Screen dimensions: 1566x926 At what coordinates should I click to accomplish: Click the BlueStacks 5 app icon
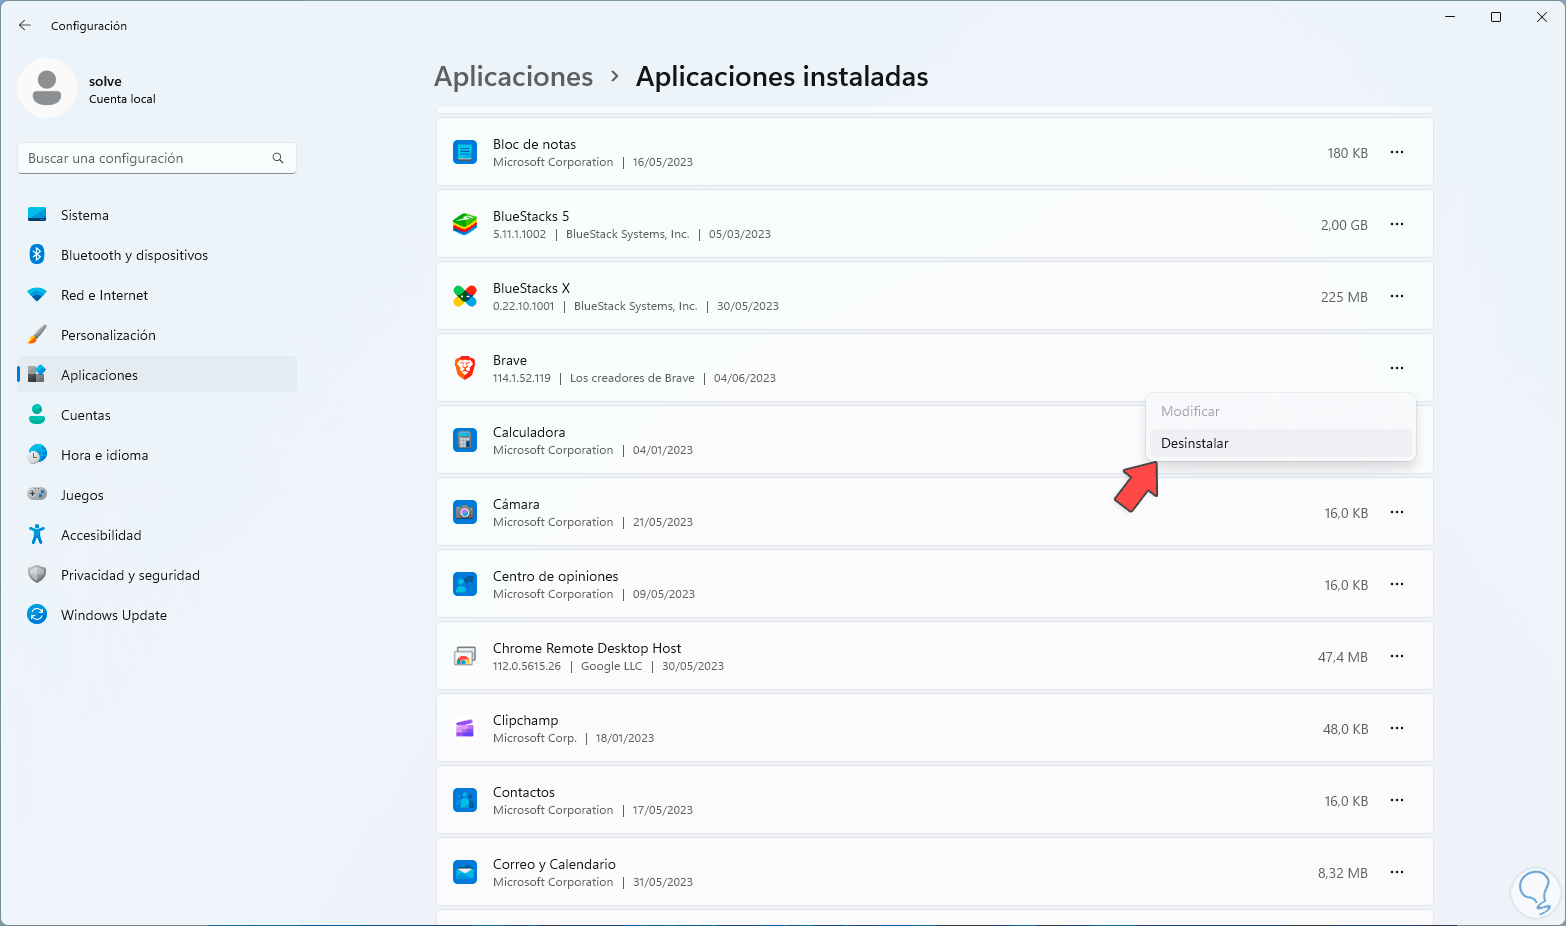pyautogui.click(x=465, y=224)
